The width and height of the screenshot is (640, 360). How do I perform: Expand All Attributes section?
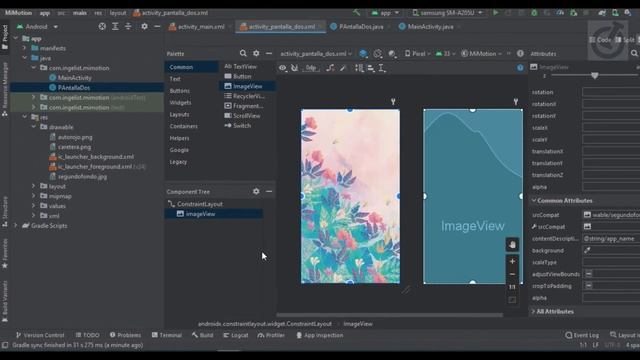coord(533,311)
